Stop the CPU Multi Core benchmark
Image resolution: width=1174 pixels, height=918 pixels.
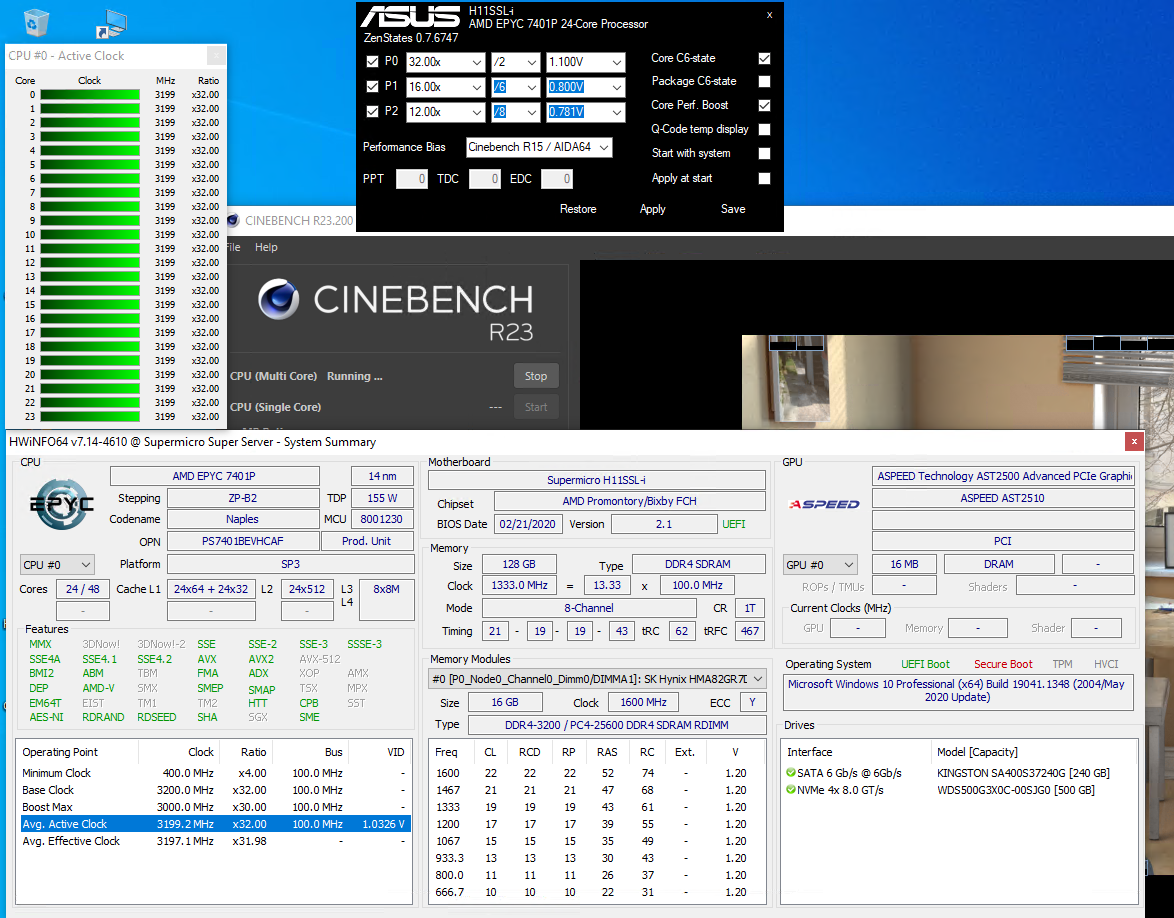point(536,376)
